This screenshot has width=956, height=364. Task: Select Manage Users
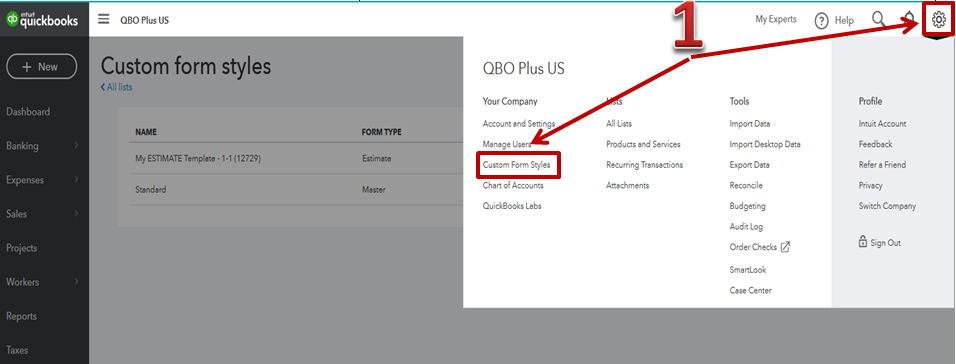[507, 145]
